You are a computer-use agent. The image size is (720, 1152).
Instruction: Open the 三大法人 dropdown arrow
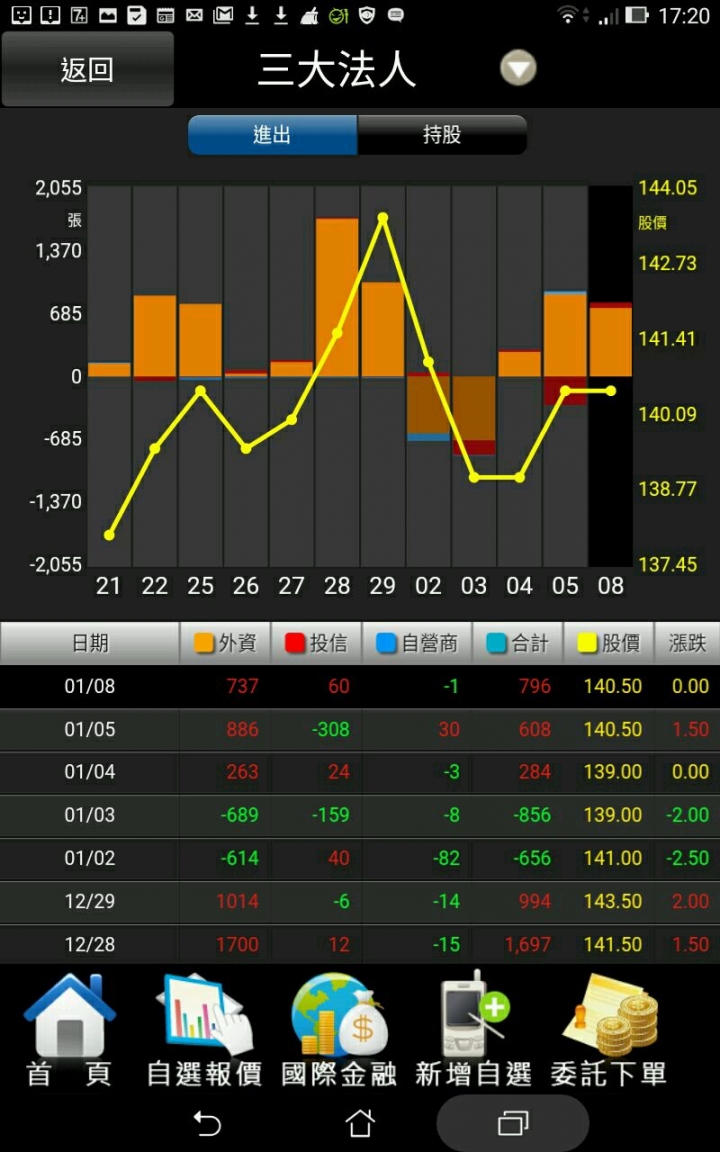(x=519, y=70)
